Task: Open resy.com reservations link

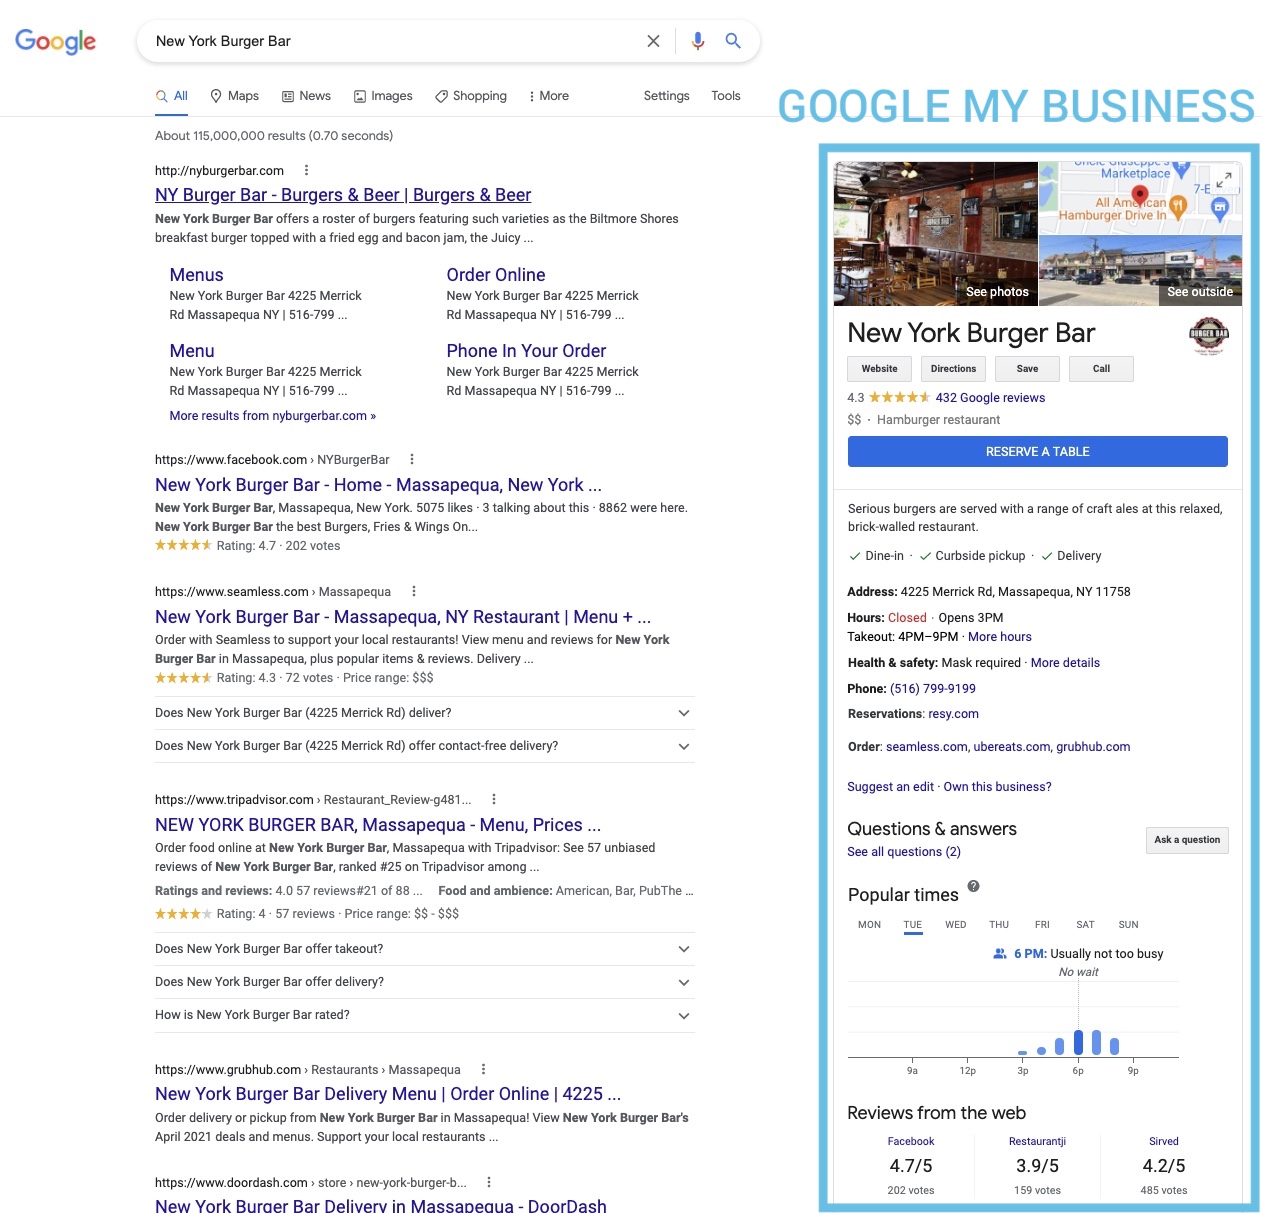Action: coord(953,714)
